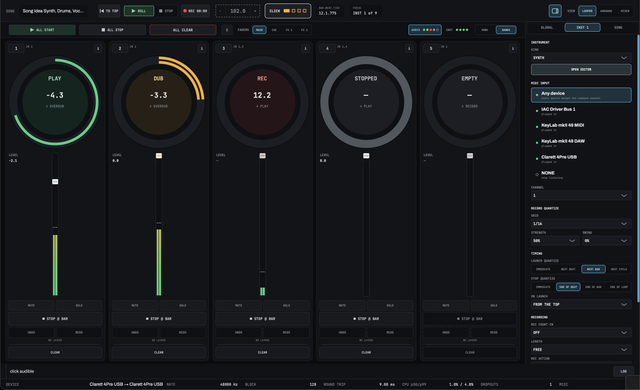Viewport: 640px width, 390px height.
Task: Select KeyLab mkII 49 MIDI input
Action: pos(581,127)
